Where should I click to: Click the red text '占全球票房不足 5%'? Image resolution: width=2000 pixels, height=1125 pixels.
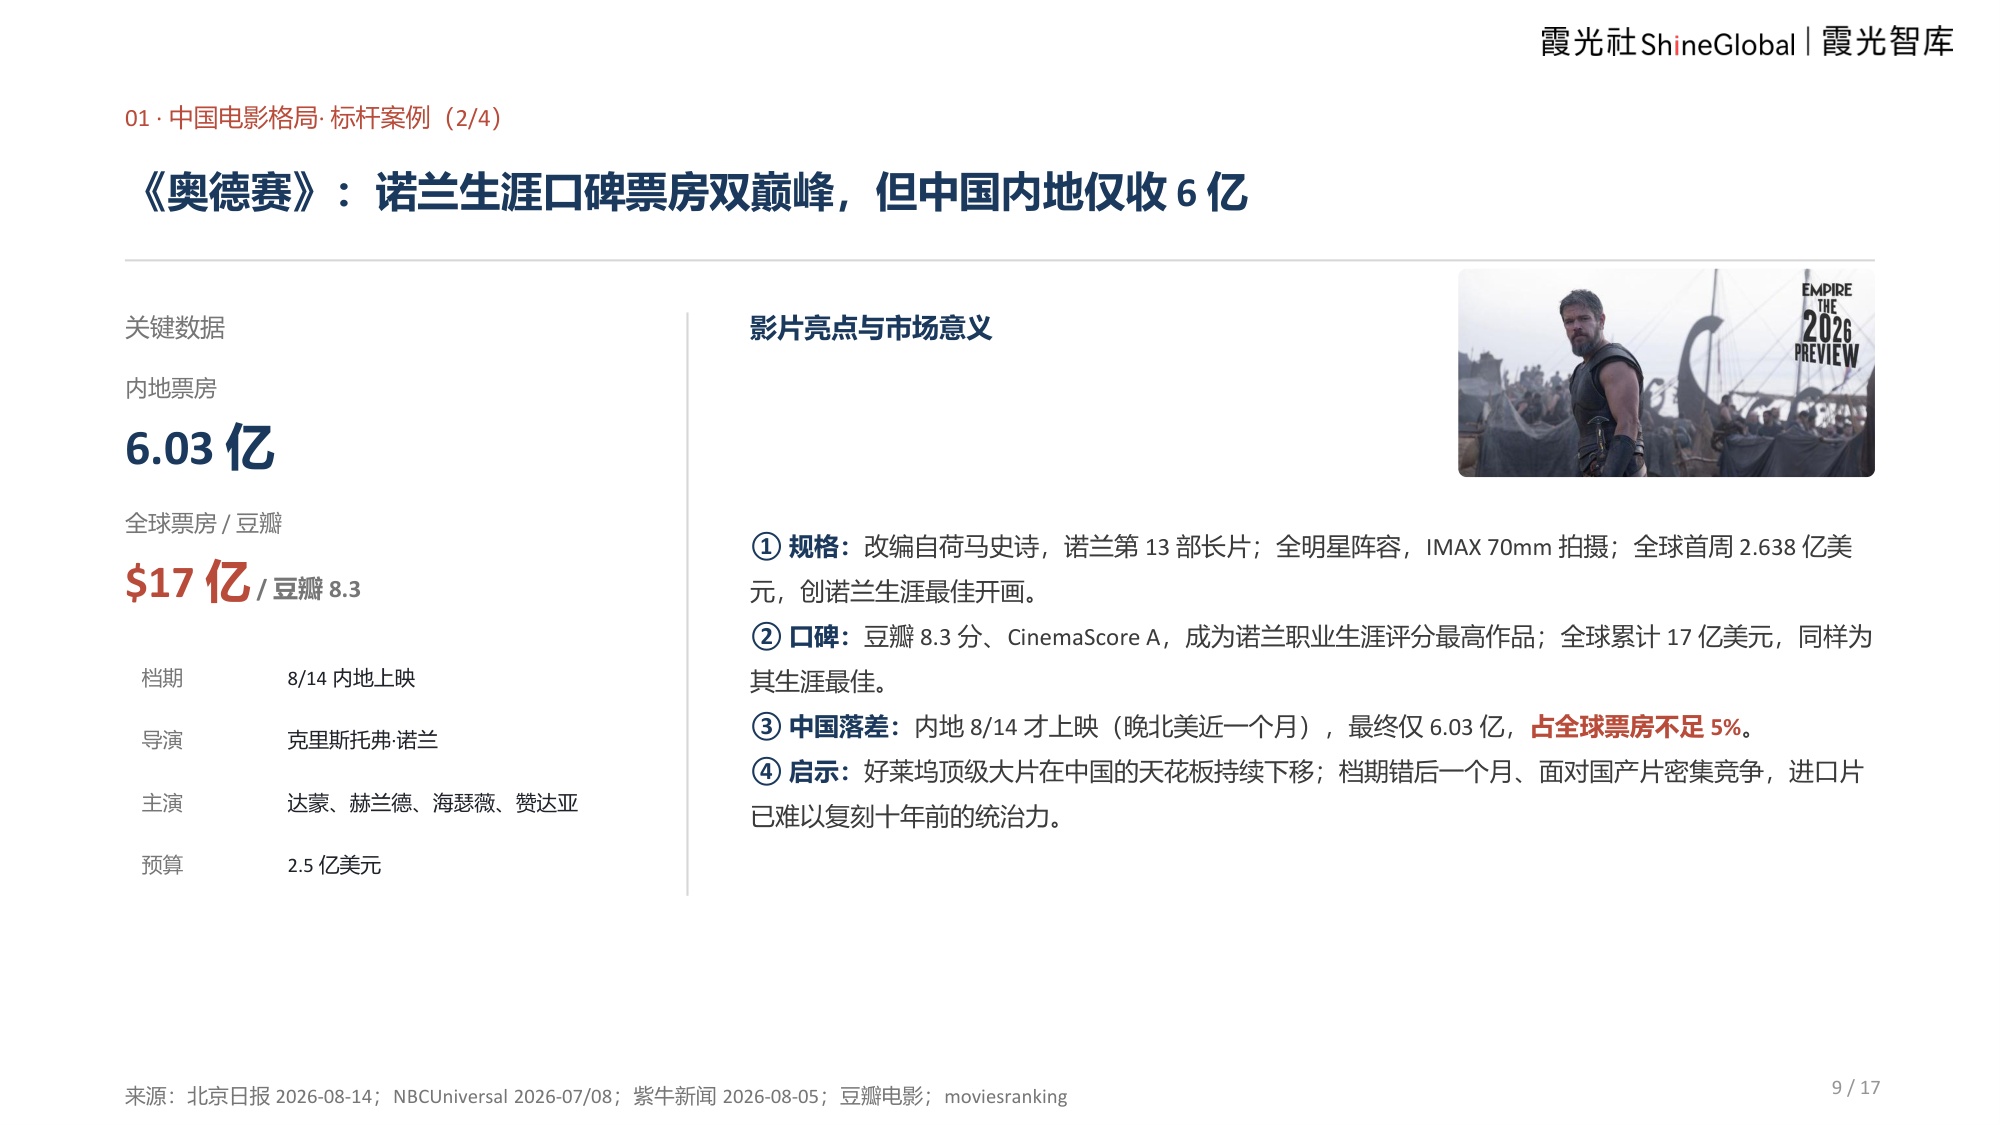[1636, 727]
